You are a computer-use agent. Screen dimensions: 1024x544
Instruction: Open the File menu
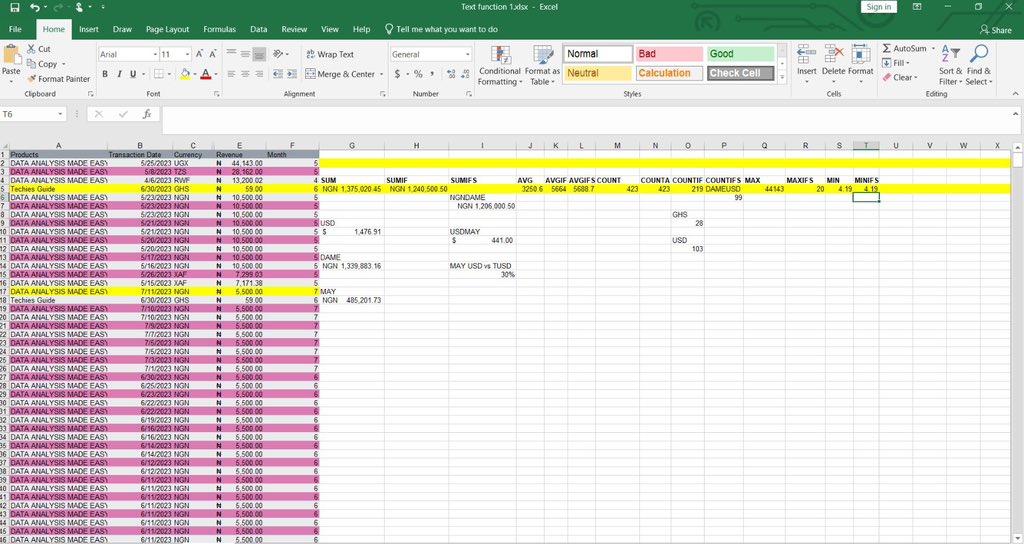pyautogui.click(x=15, y=29)
